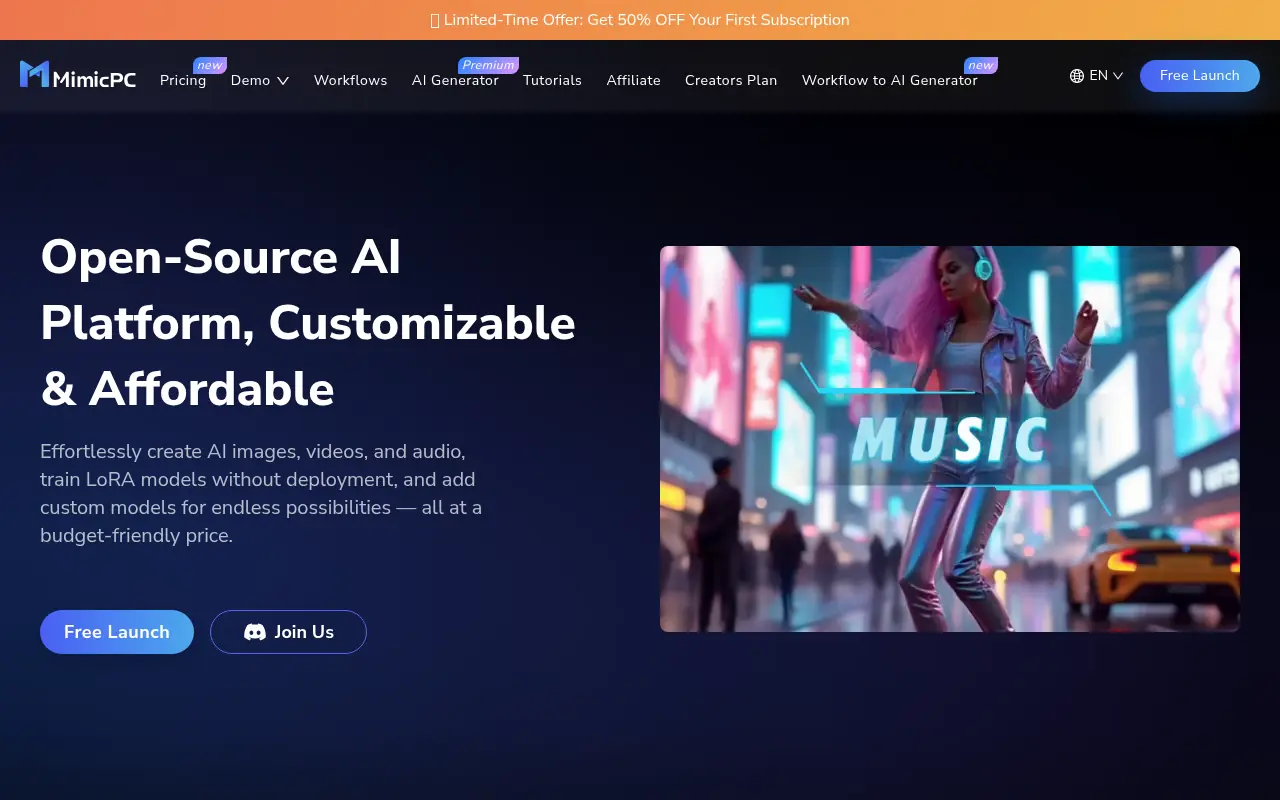Viewport: 1280px width, 800px height.
Task: Click the Discord icon on Join Us button
Action: coord(255,632)
